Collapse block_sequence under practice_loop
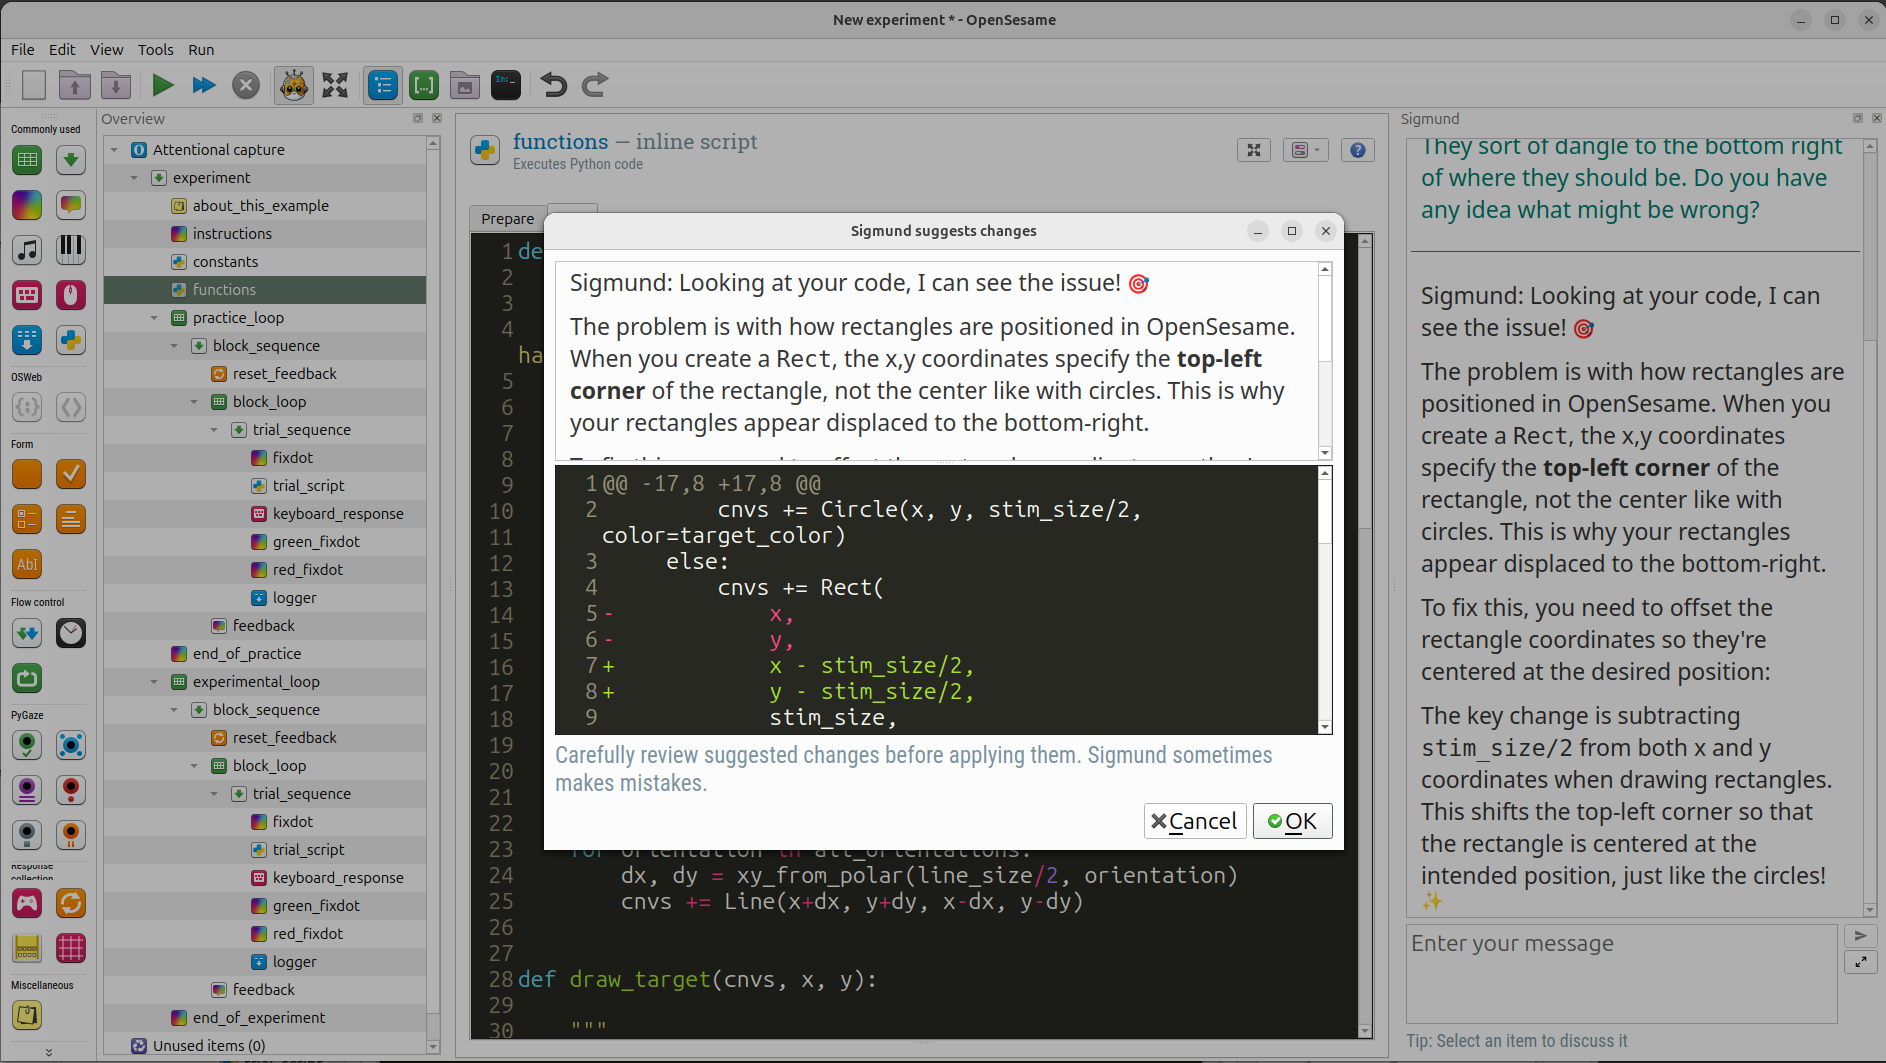Image resolution: width=1886 pixels, height=1063 pixels. click(x=175, y=346)
